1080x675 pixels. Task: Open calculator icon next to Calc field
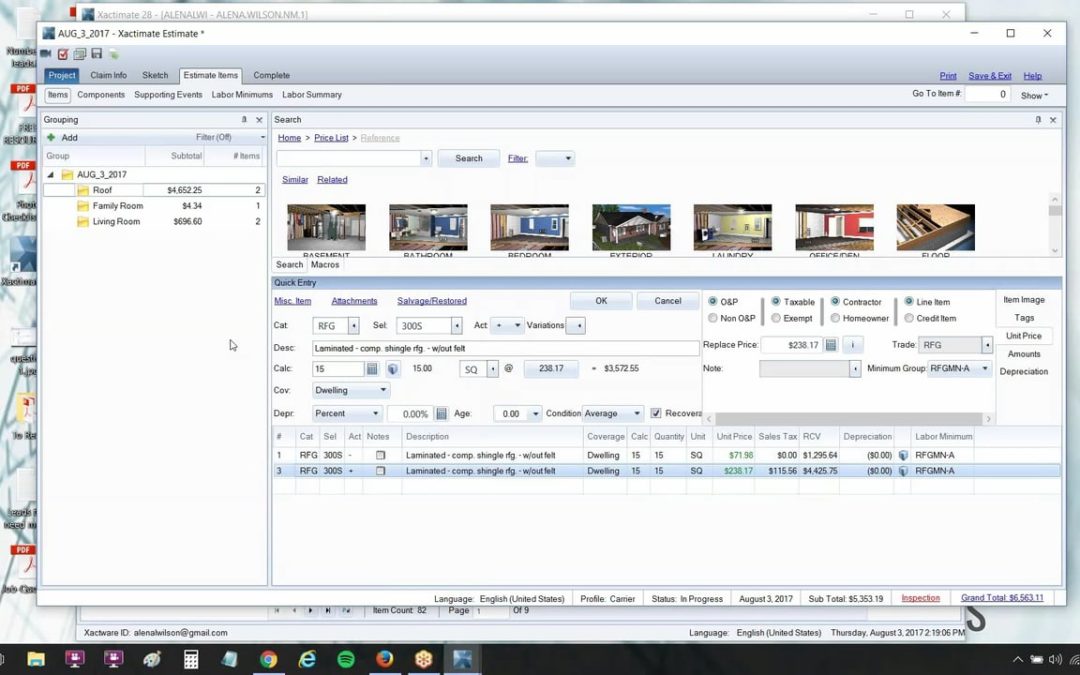(x=372, y=369)
